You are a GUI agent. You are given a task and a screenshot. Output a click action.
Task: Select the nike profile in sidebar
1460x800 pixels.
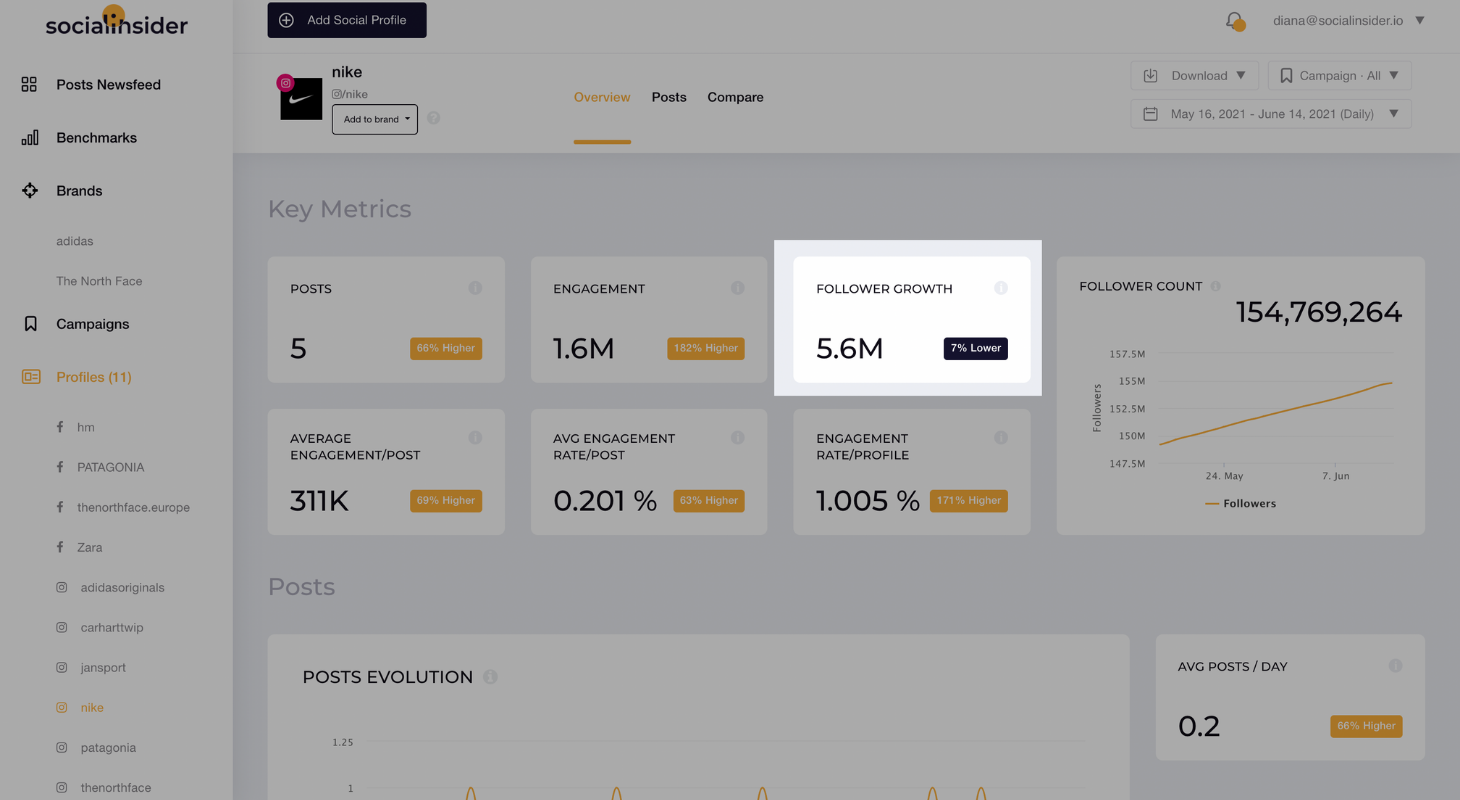92,707
